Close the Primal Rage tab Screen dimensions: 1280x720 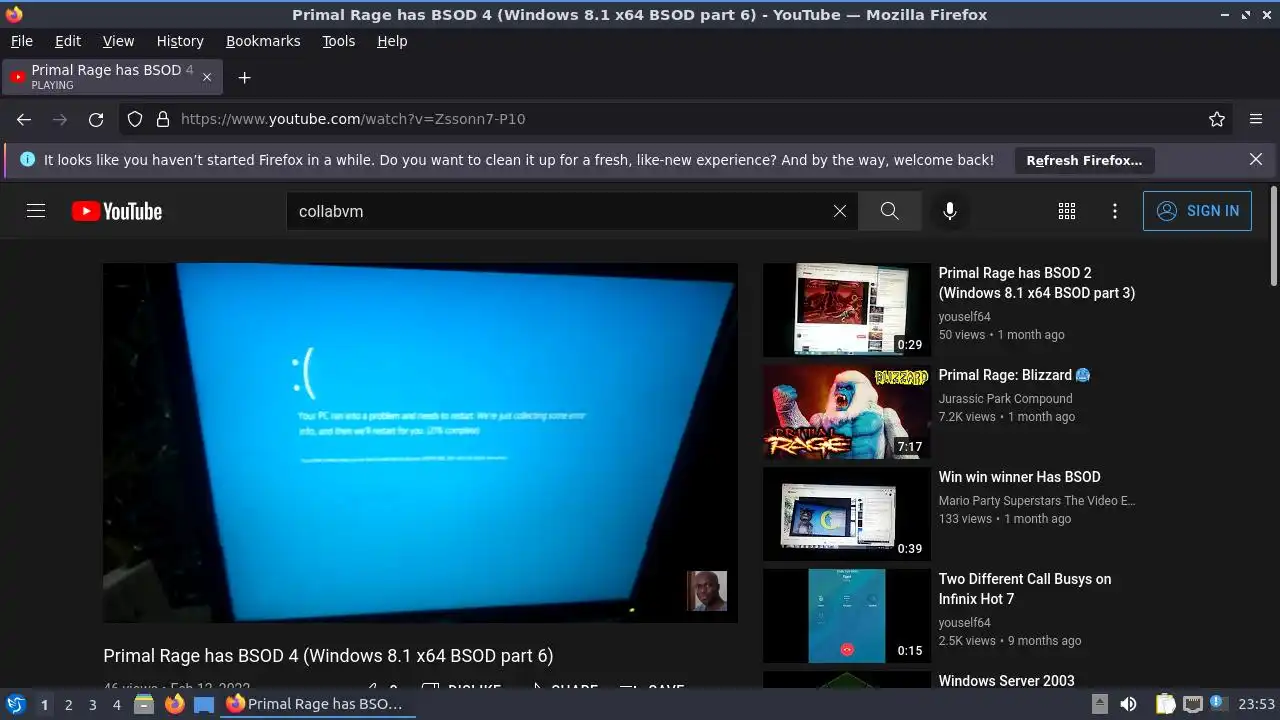(x=207, y=77)
